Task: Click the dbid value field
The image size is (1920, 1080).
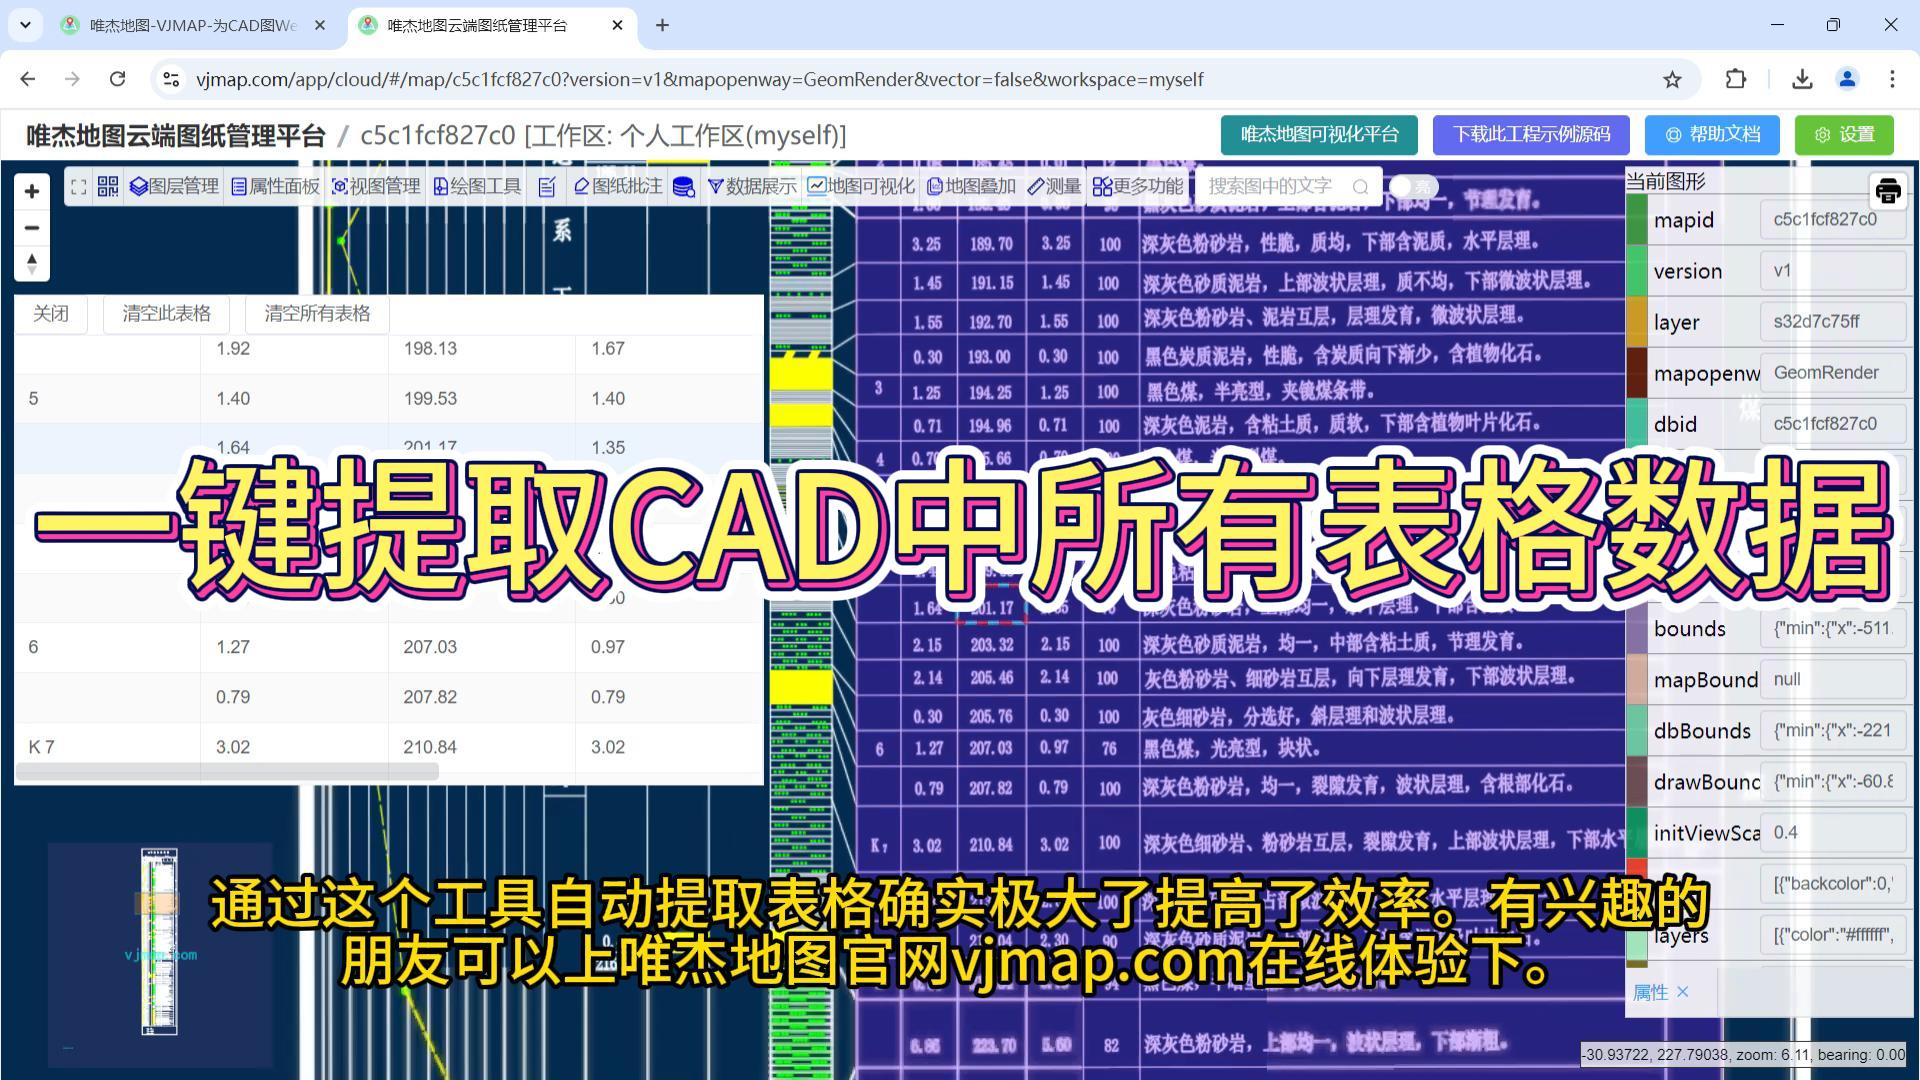Action: pos(1833,424)
